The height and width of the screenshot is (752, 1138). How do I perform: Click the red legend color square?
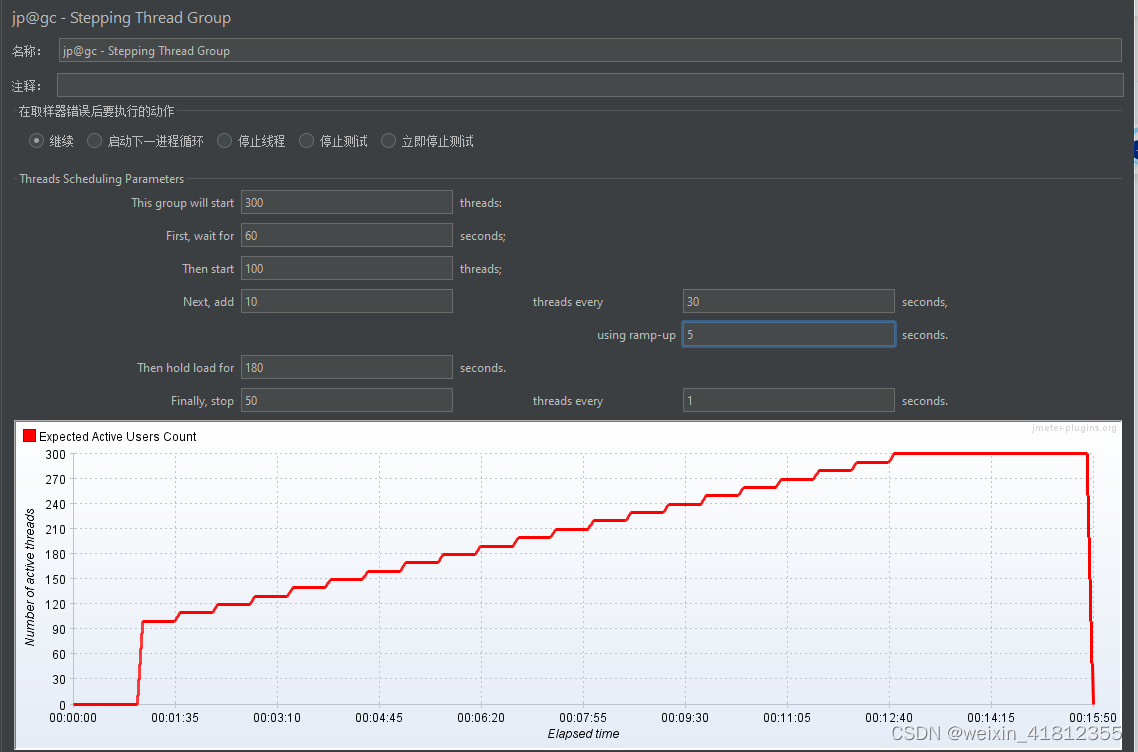[x=28, y=435]
